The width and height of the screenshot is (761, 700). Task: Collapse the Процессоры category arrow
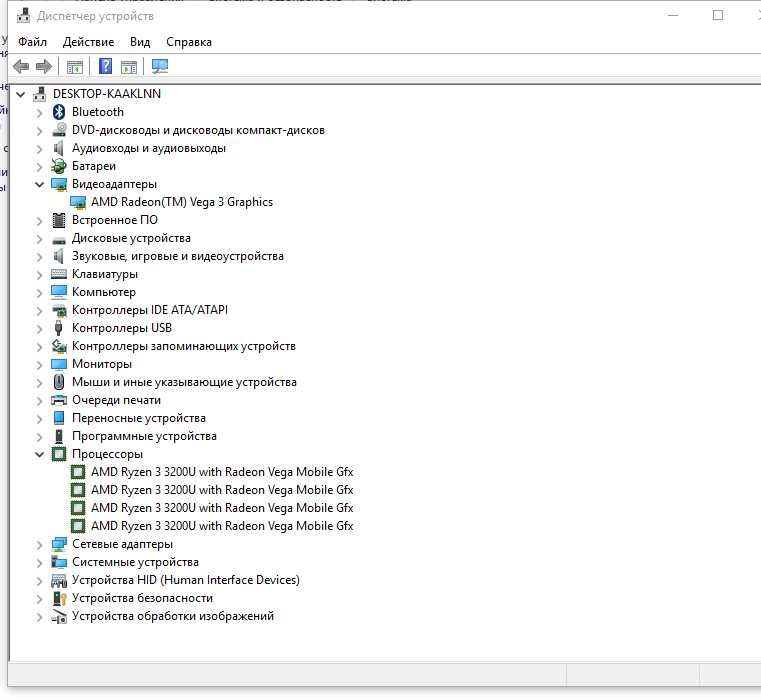[39, 454]
